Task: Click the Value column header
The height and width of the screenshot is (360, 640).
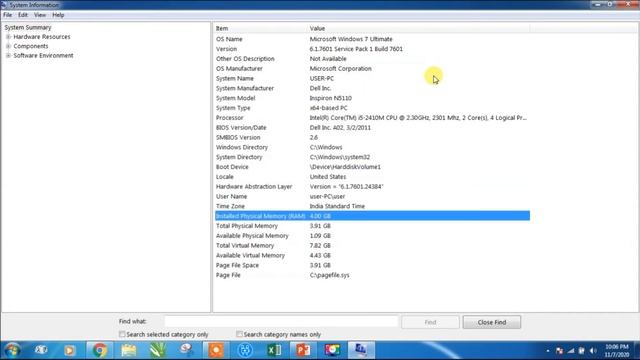Action: tap(418, 28)
